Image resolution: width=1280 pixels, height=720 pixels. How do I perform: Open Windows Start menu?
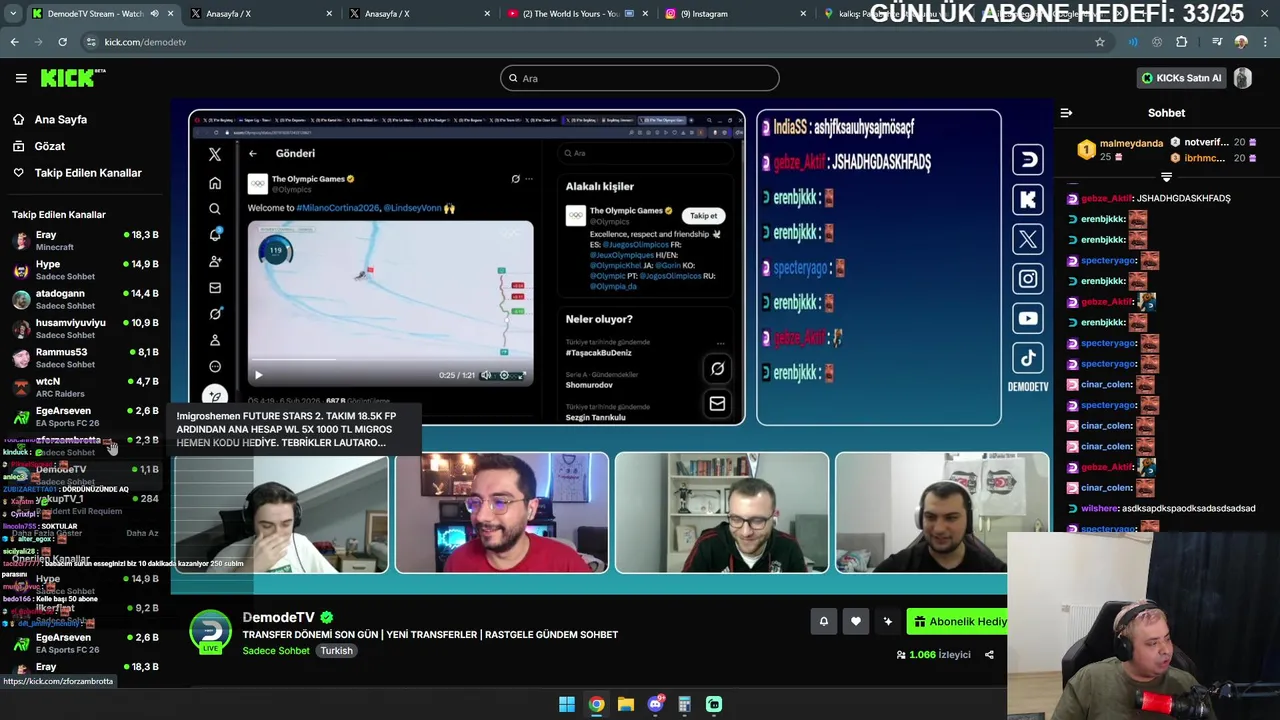[567, 704]
